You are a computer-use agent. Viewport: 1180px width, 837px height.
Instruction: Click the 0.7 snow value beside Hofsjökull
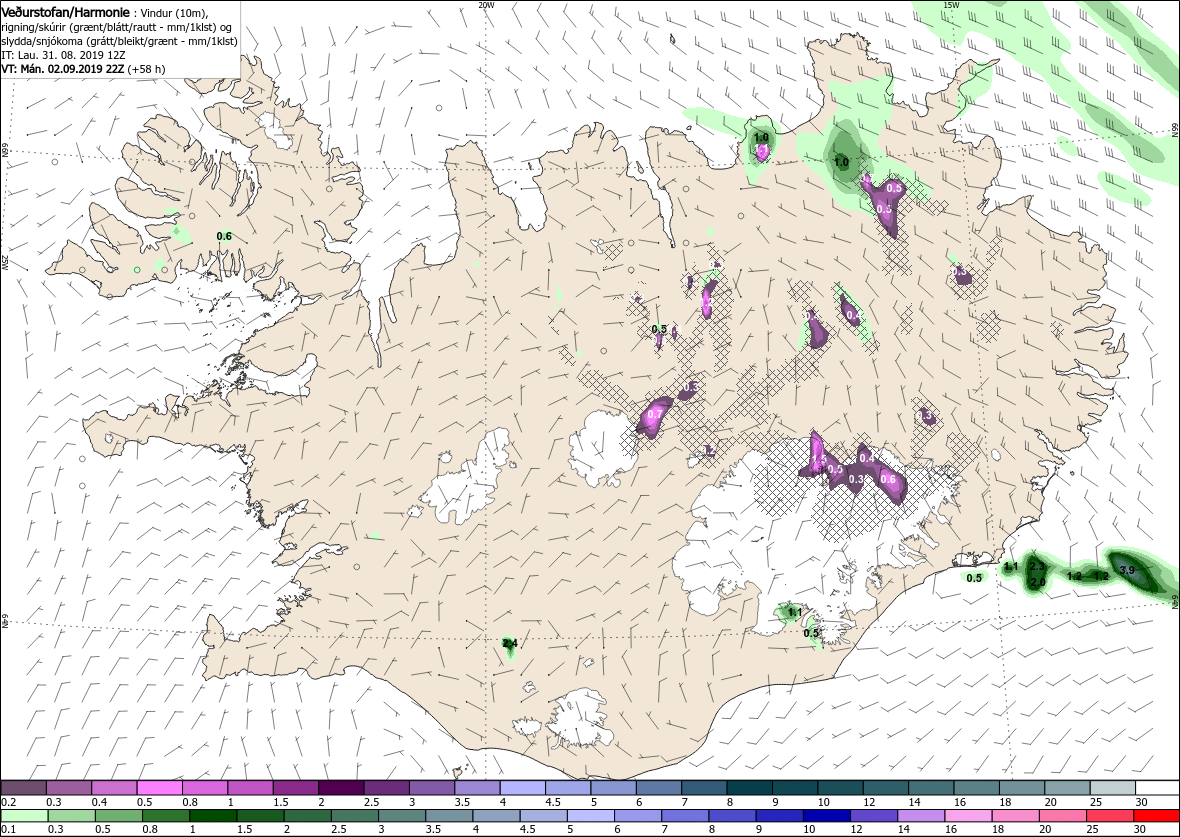(655, 414)
